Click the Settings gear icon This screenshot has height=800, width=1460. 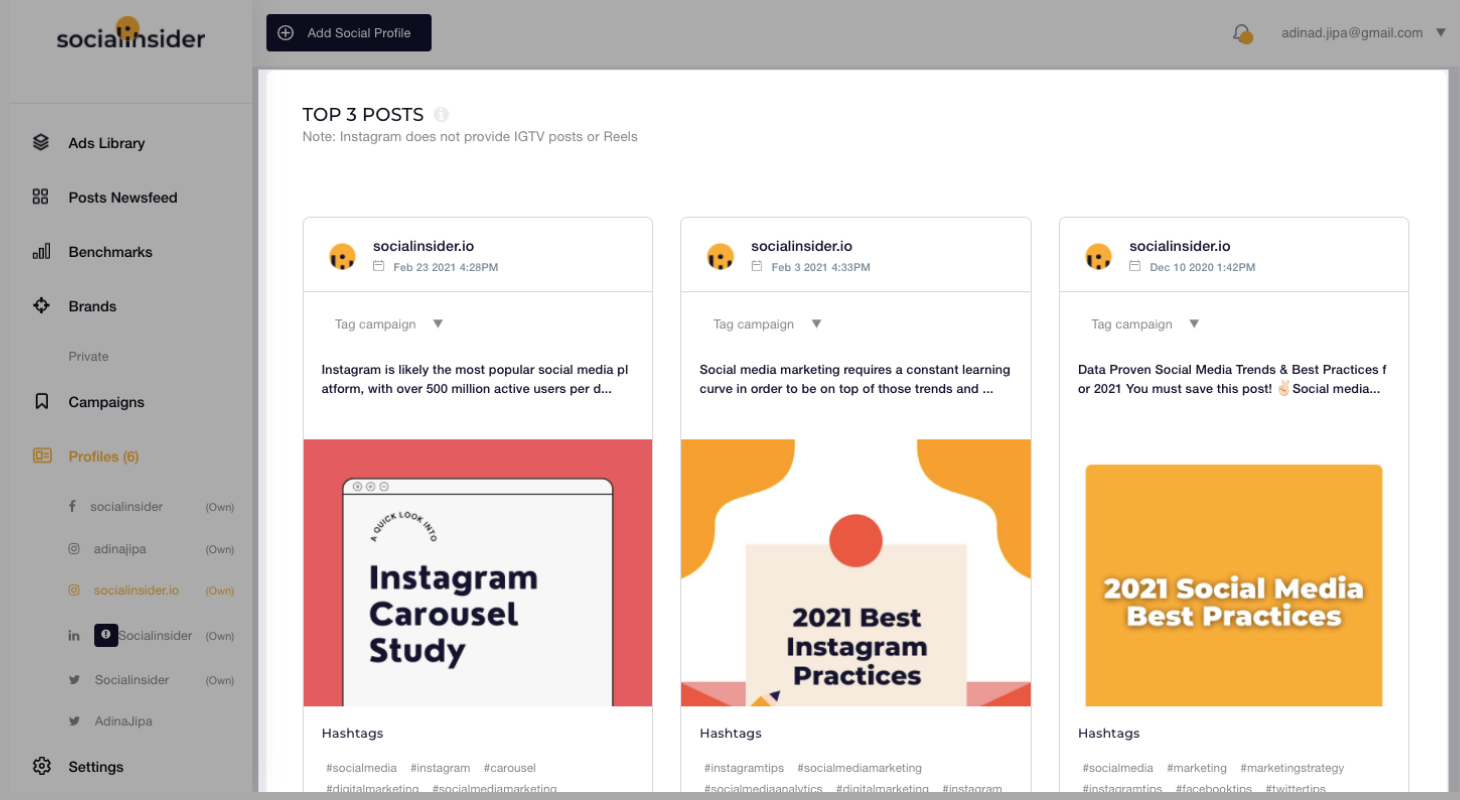(x=41, y=766)
